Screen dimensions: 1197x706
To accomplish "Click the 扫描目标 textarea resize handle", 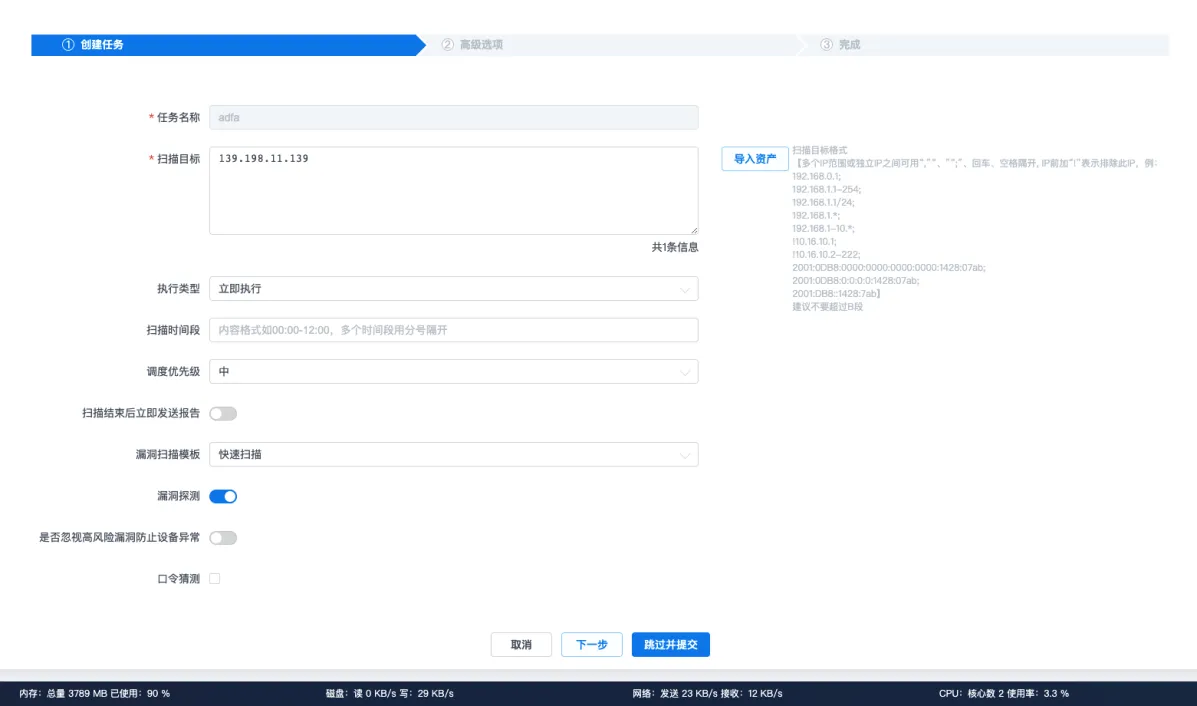I will (x=693, y=230).
